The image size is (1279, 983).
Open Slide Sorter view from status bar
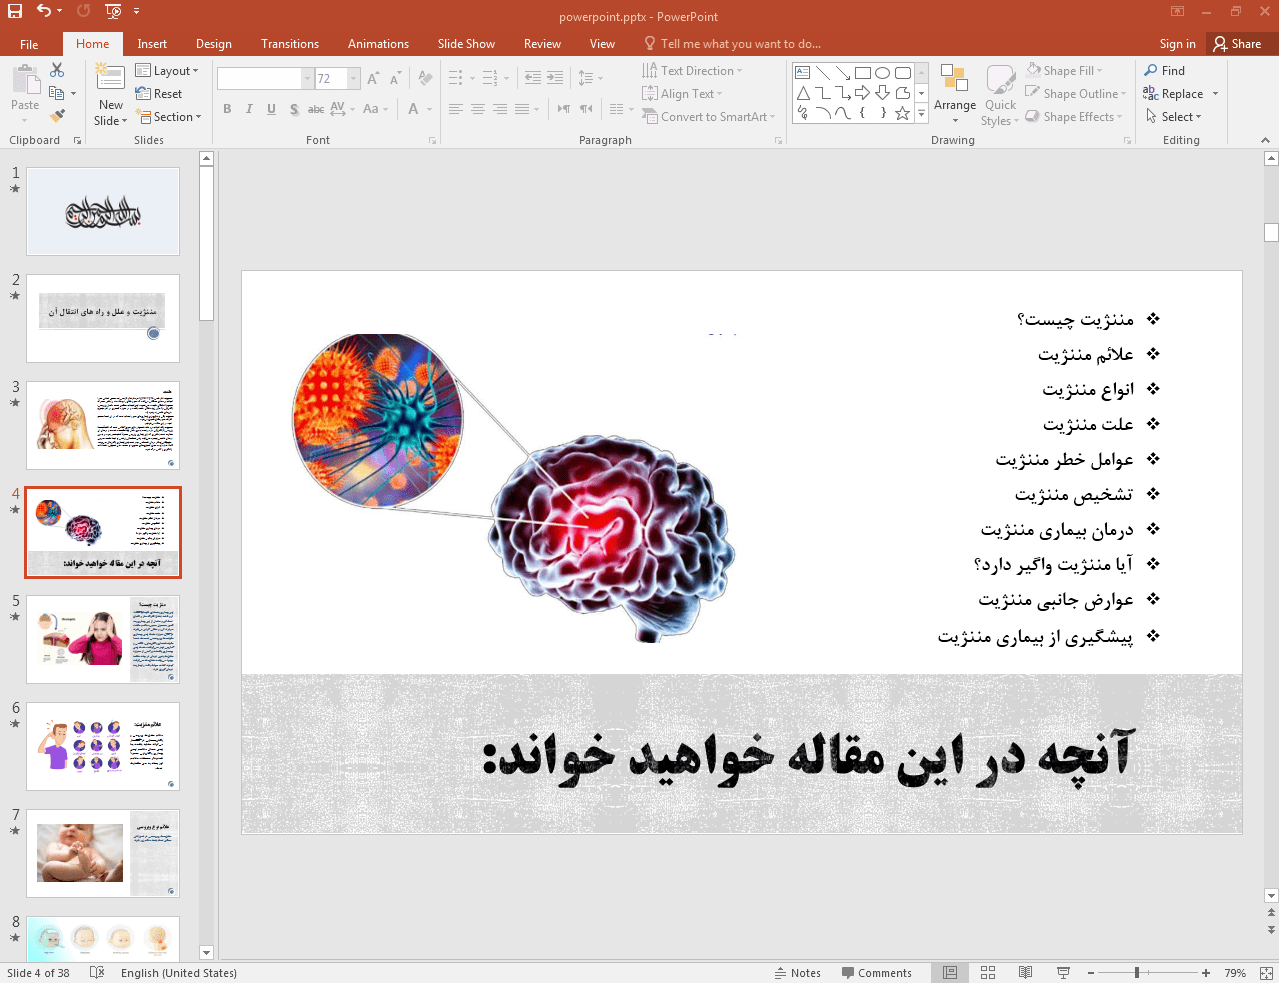(x=988, y=973)
